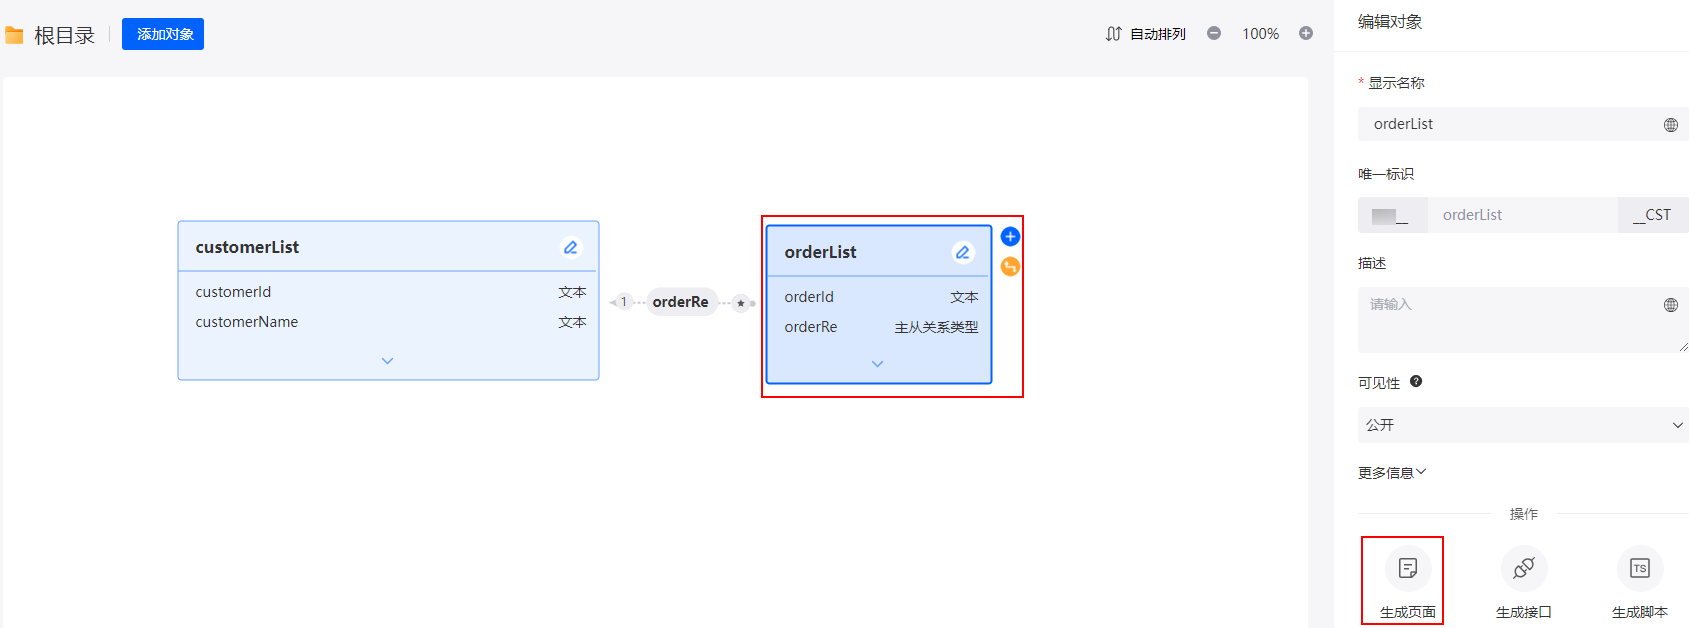This screenshot has height=628, width=1689.
Task: Zoom in with the plus icon
Action: click(1306, 33)
